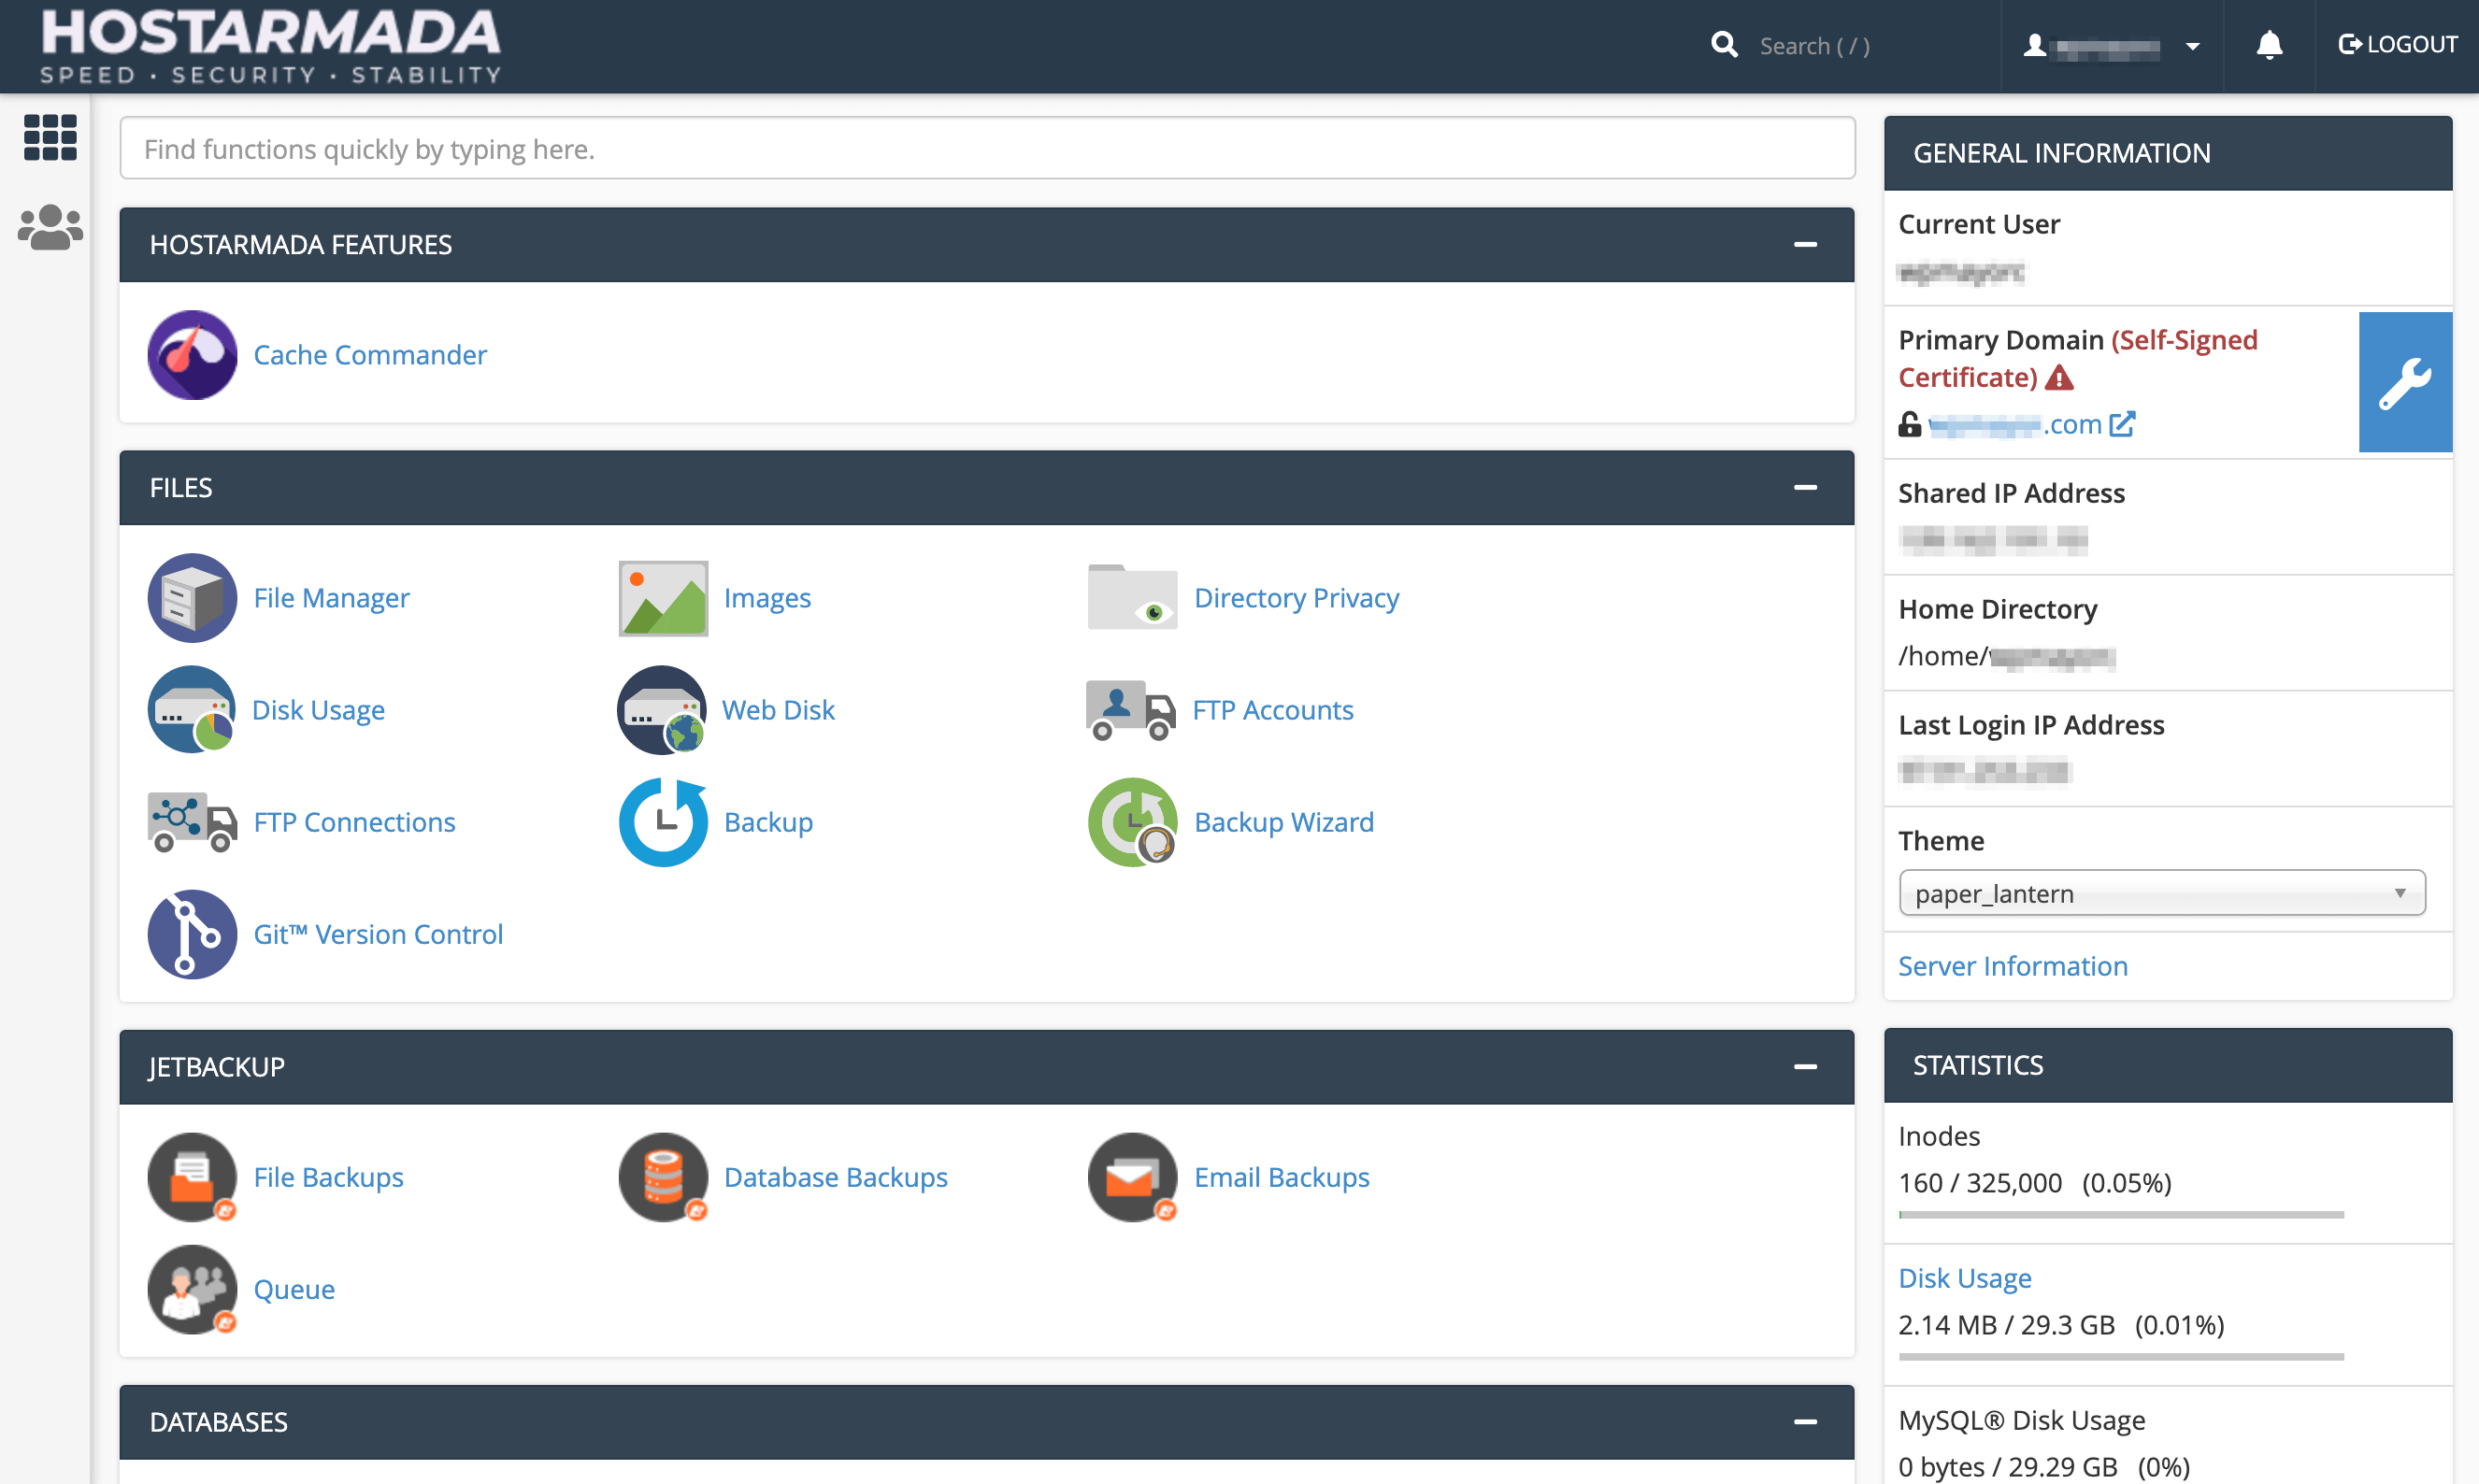
Task: Click the General Information panel header
Action: pos(2167,153)
